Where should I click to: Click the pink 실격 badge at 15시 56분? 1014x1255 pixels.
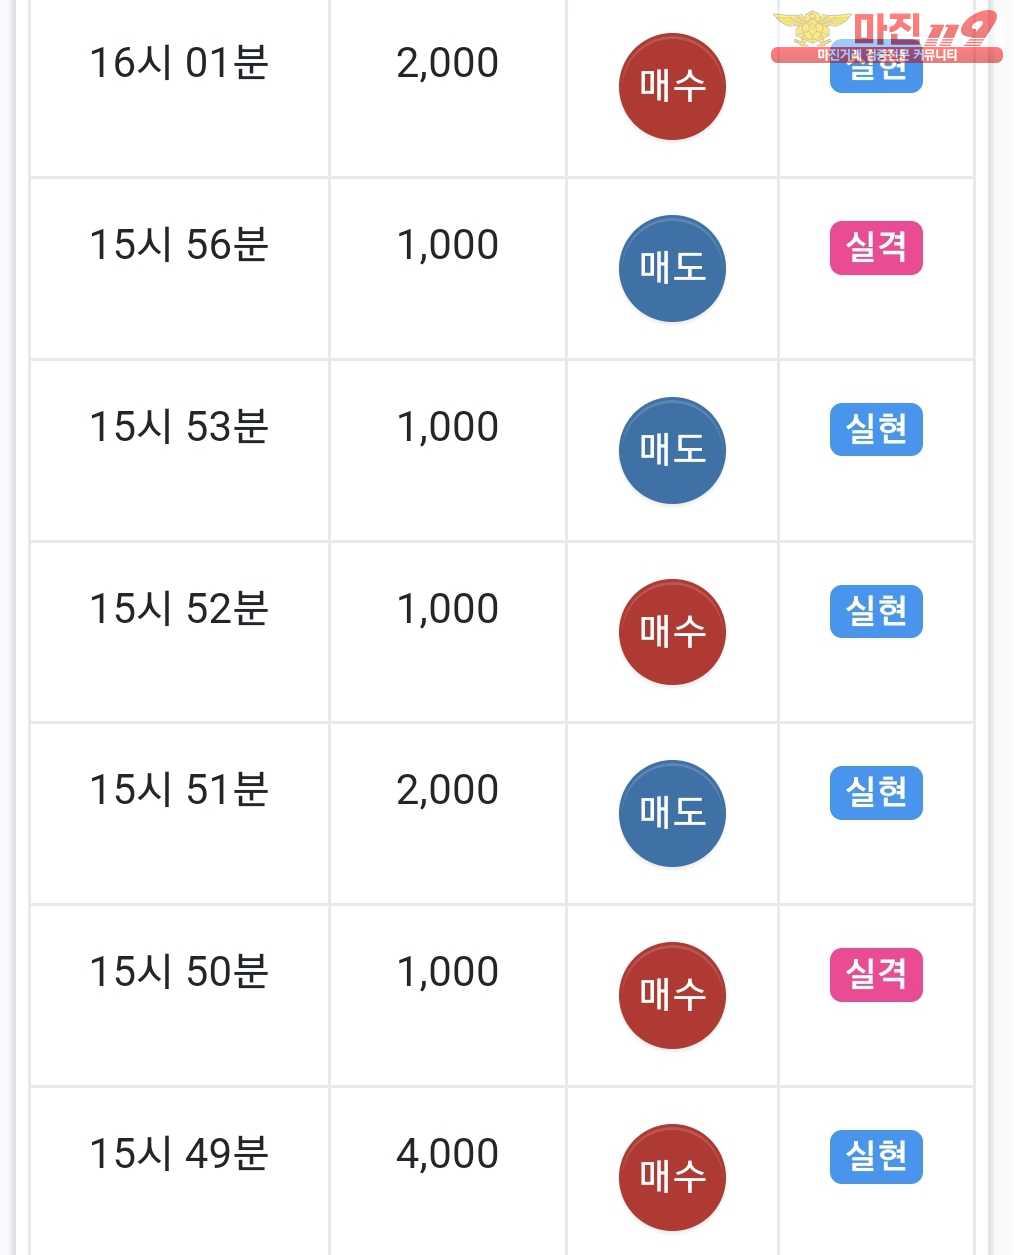click(876, 247)
